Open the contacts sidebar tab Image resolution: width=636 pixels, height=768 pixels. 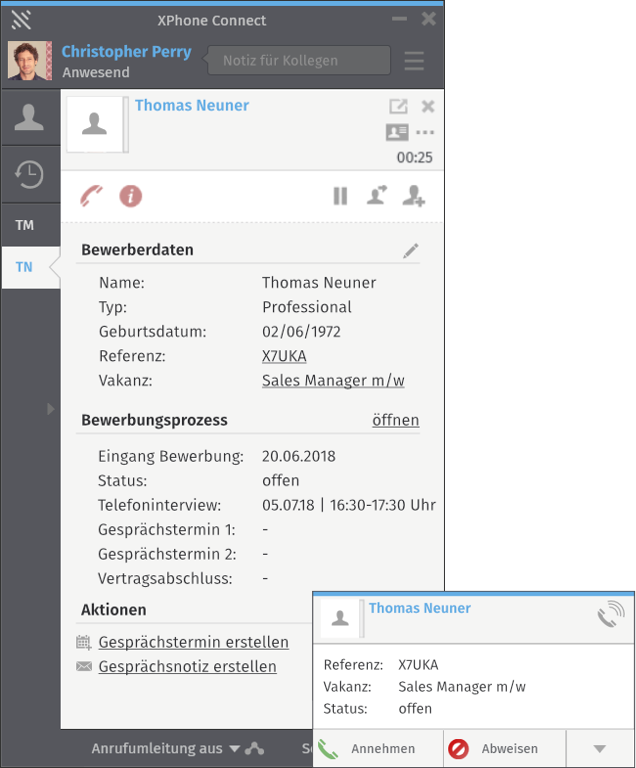[x=29, y=118]
